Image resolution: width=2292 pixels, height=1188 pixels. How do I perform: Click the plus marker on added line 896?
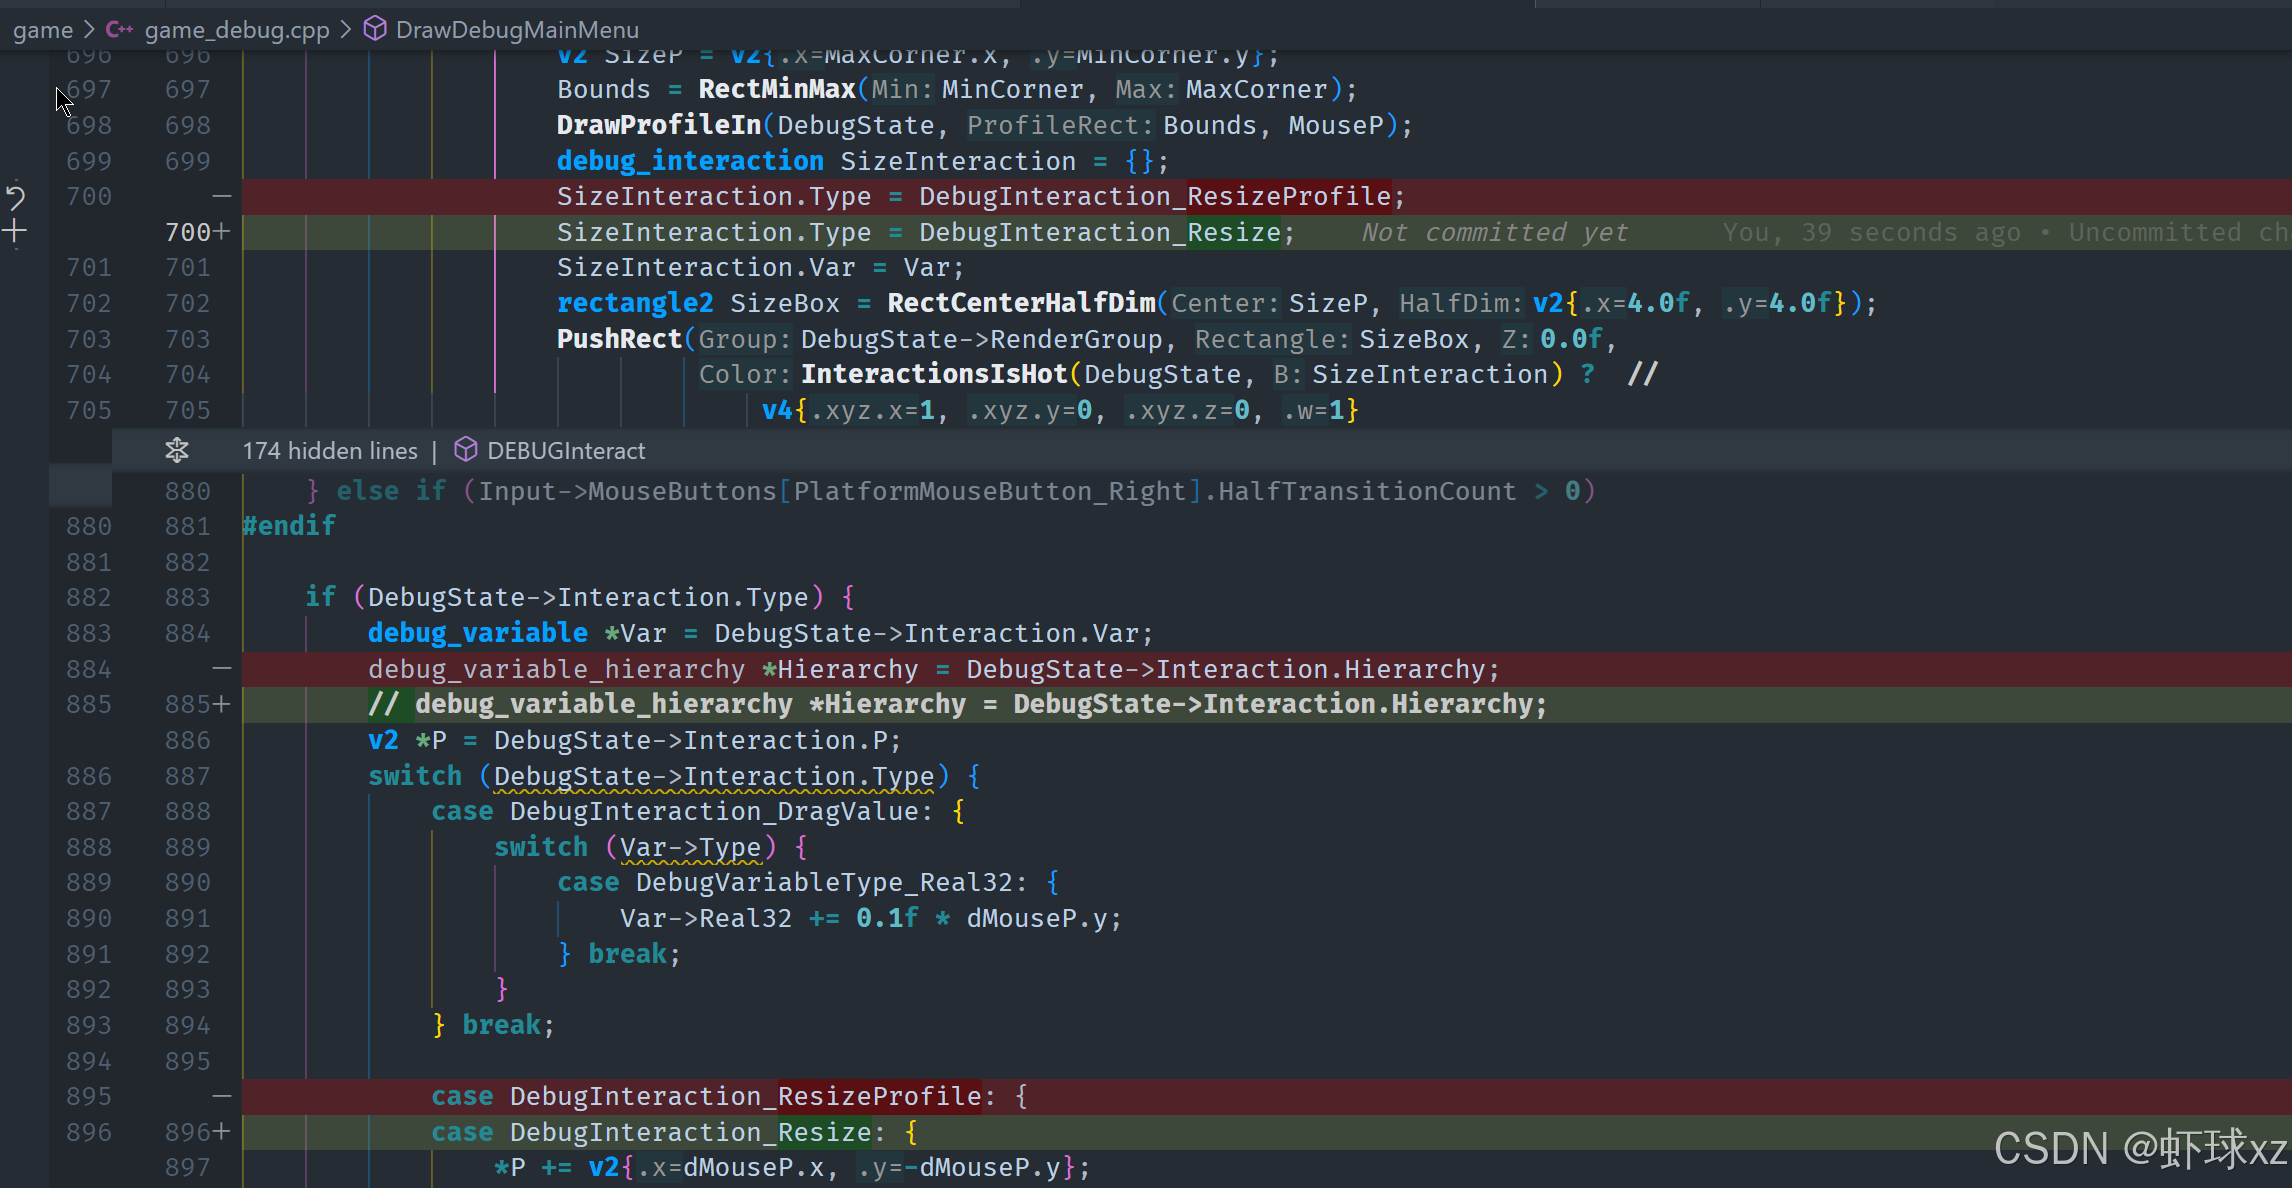click(222, 1132)
